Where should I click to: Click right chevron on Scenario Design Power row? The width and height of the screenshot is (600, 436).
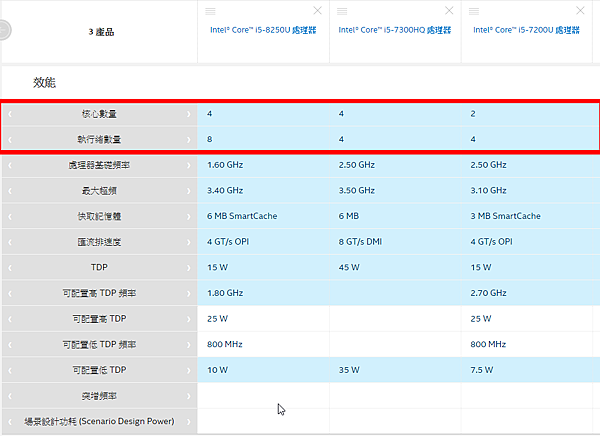pos(189,421)
